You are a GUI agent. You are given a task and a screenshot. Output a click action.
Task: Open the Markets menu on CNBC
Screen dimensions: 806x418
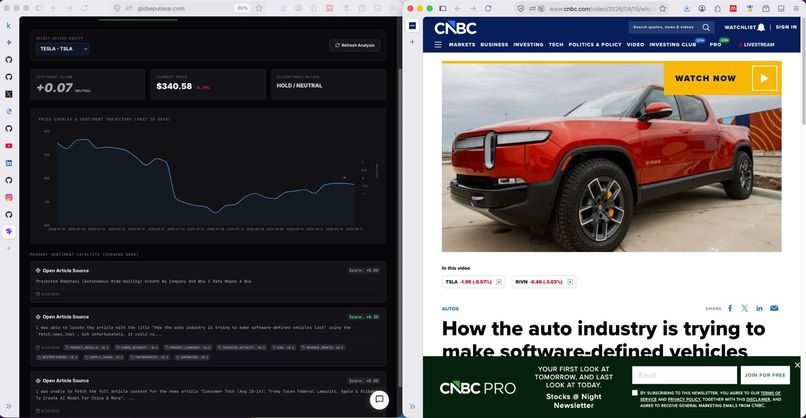pyautogui.click(x=462, y=45)
